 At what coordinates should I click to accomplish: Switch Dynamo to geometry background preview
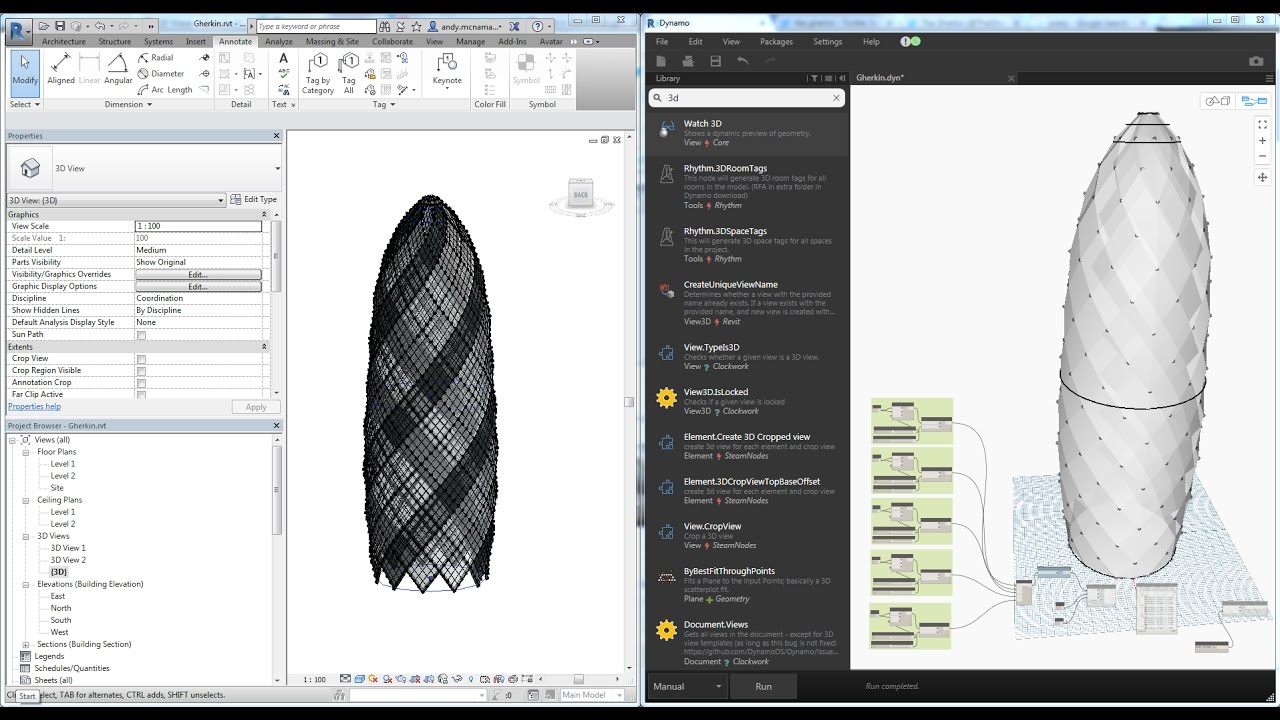(x=1218, y=101)
